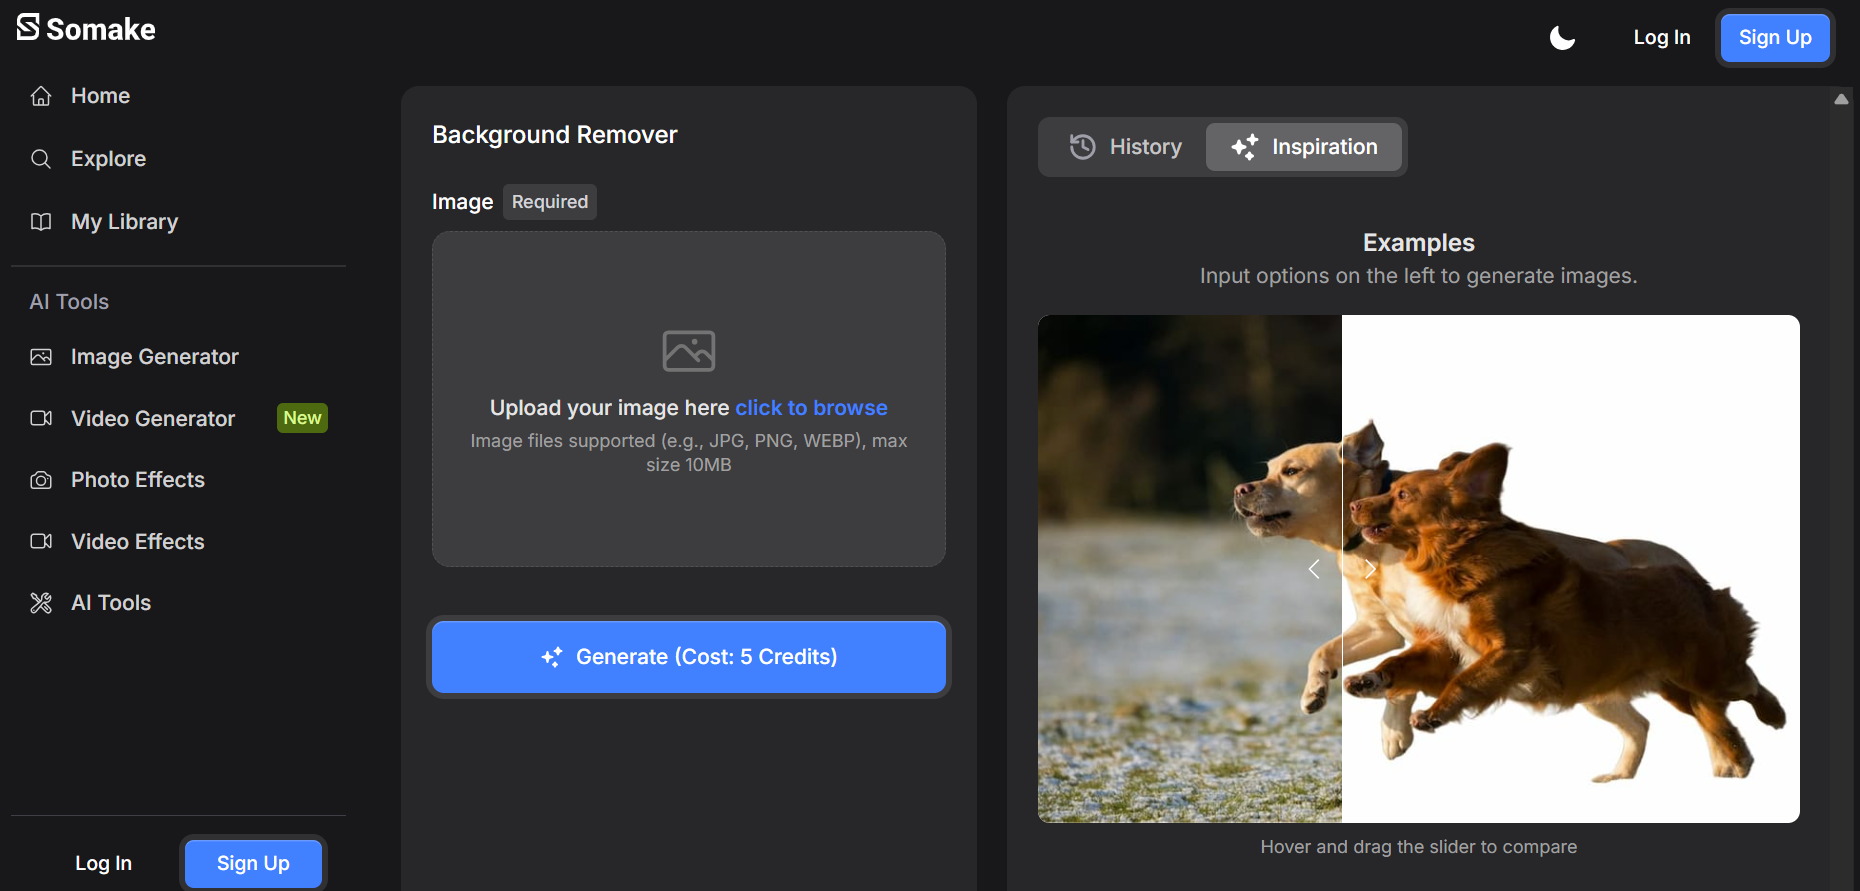Click Log In in top bar
This screenshot has width=1860, height=891.
coord(1662,38)
